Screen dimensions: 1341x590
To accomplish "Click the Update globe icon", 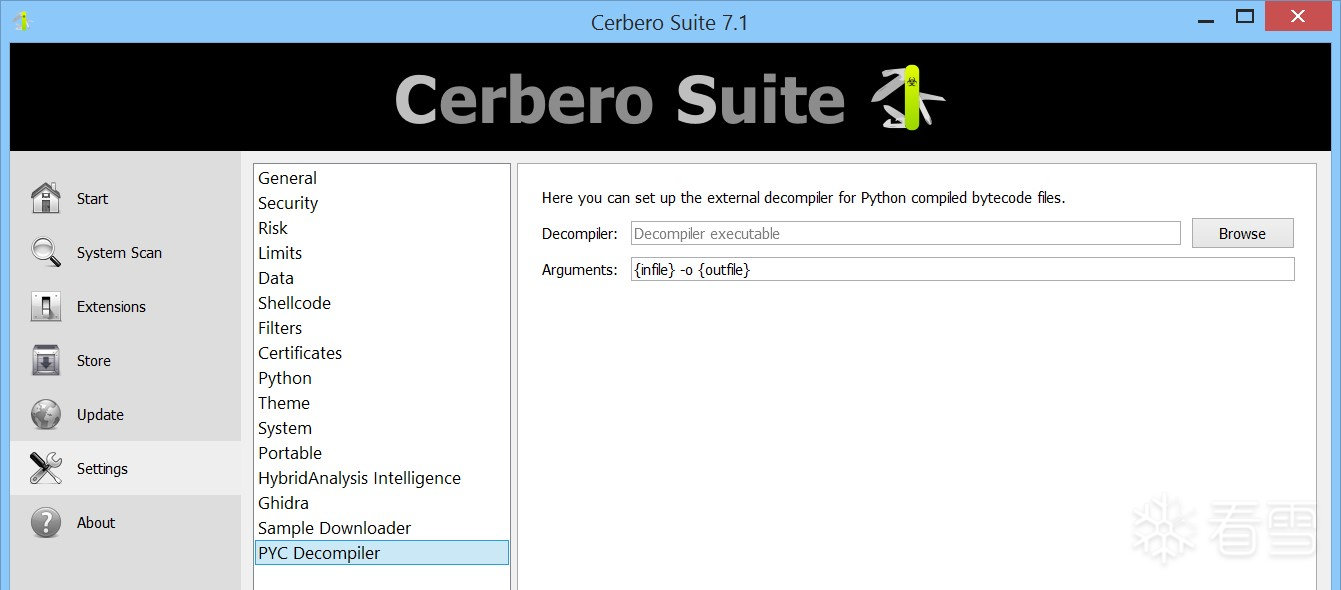I will coord(46,414).
